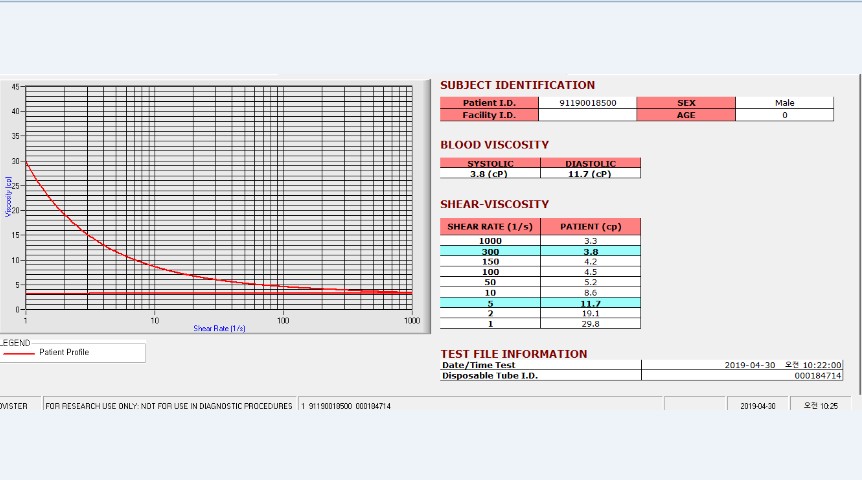Select shear rate row 1000
This screenshot has width=862, height=480.
(x=490, y=241)
